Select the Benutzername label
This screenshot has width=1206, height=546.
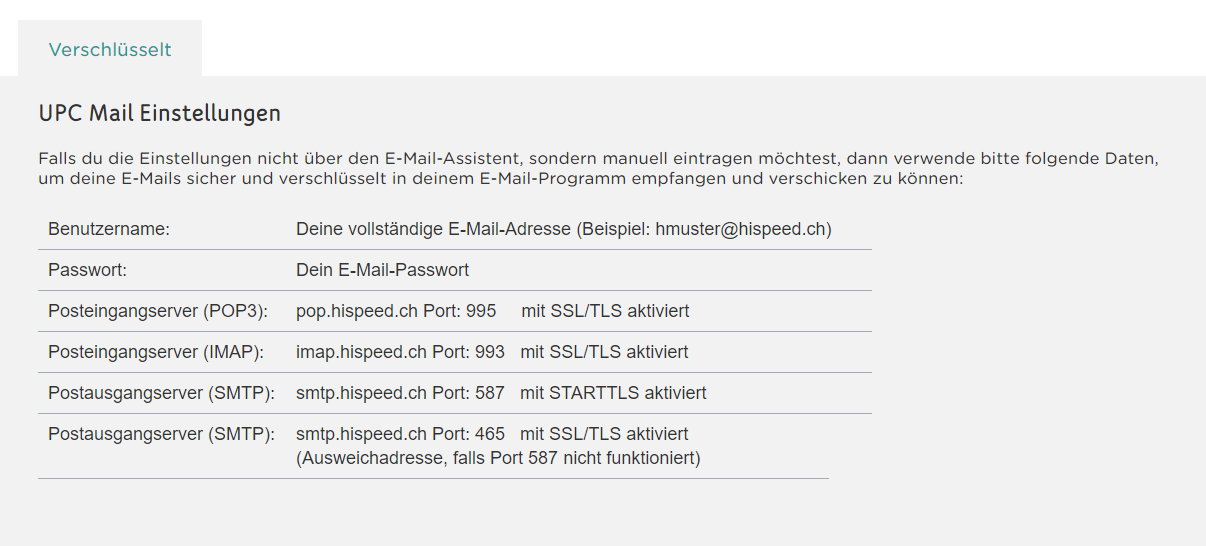pyautogui.click(x=109, y=229)
